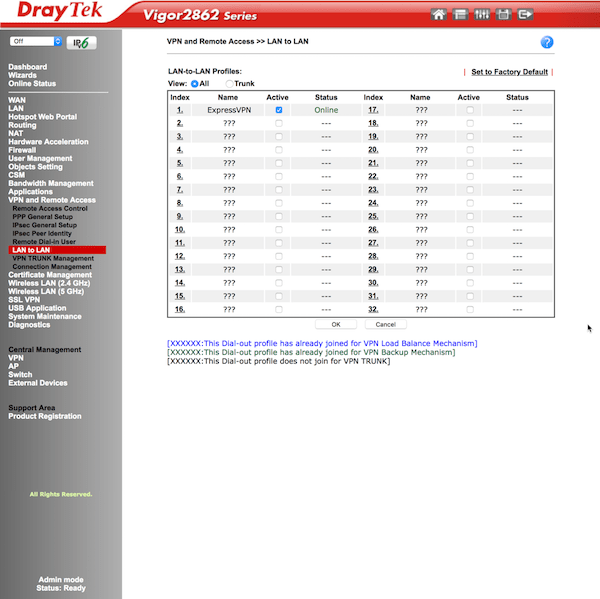The image size is (600, 599).
Task: Uncheck the Active box for ExpressVPN
Action: [279, 110]
